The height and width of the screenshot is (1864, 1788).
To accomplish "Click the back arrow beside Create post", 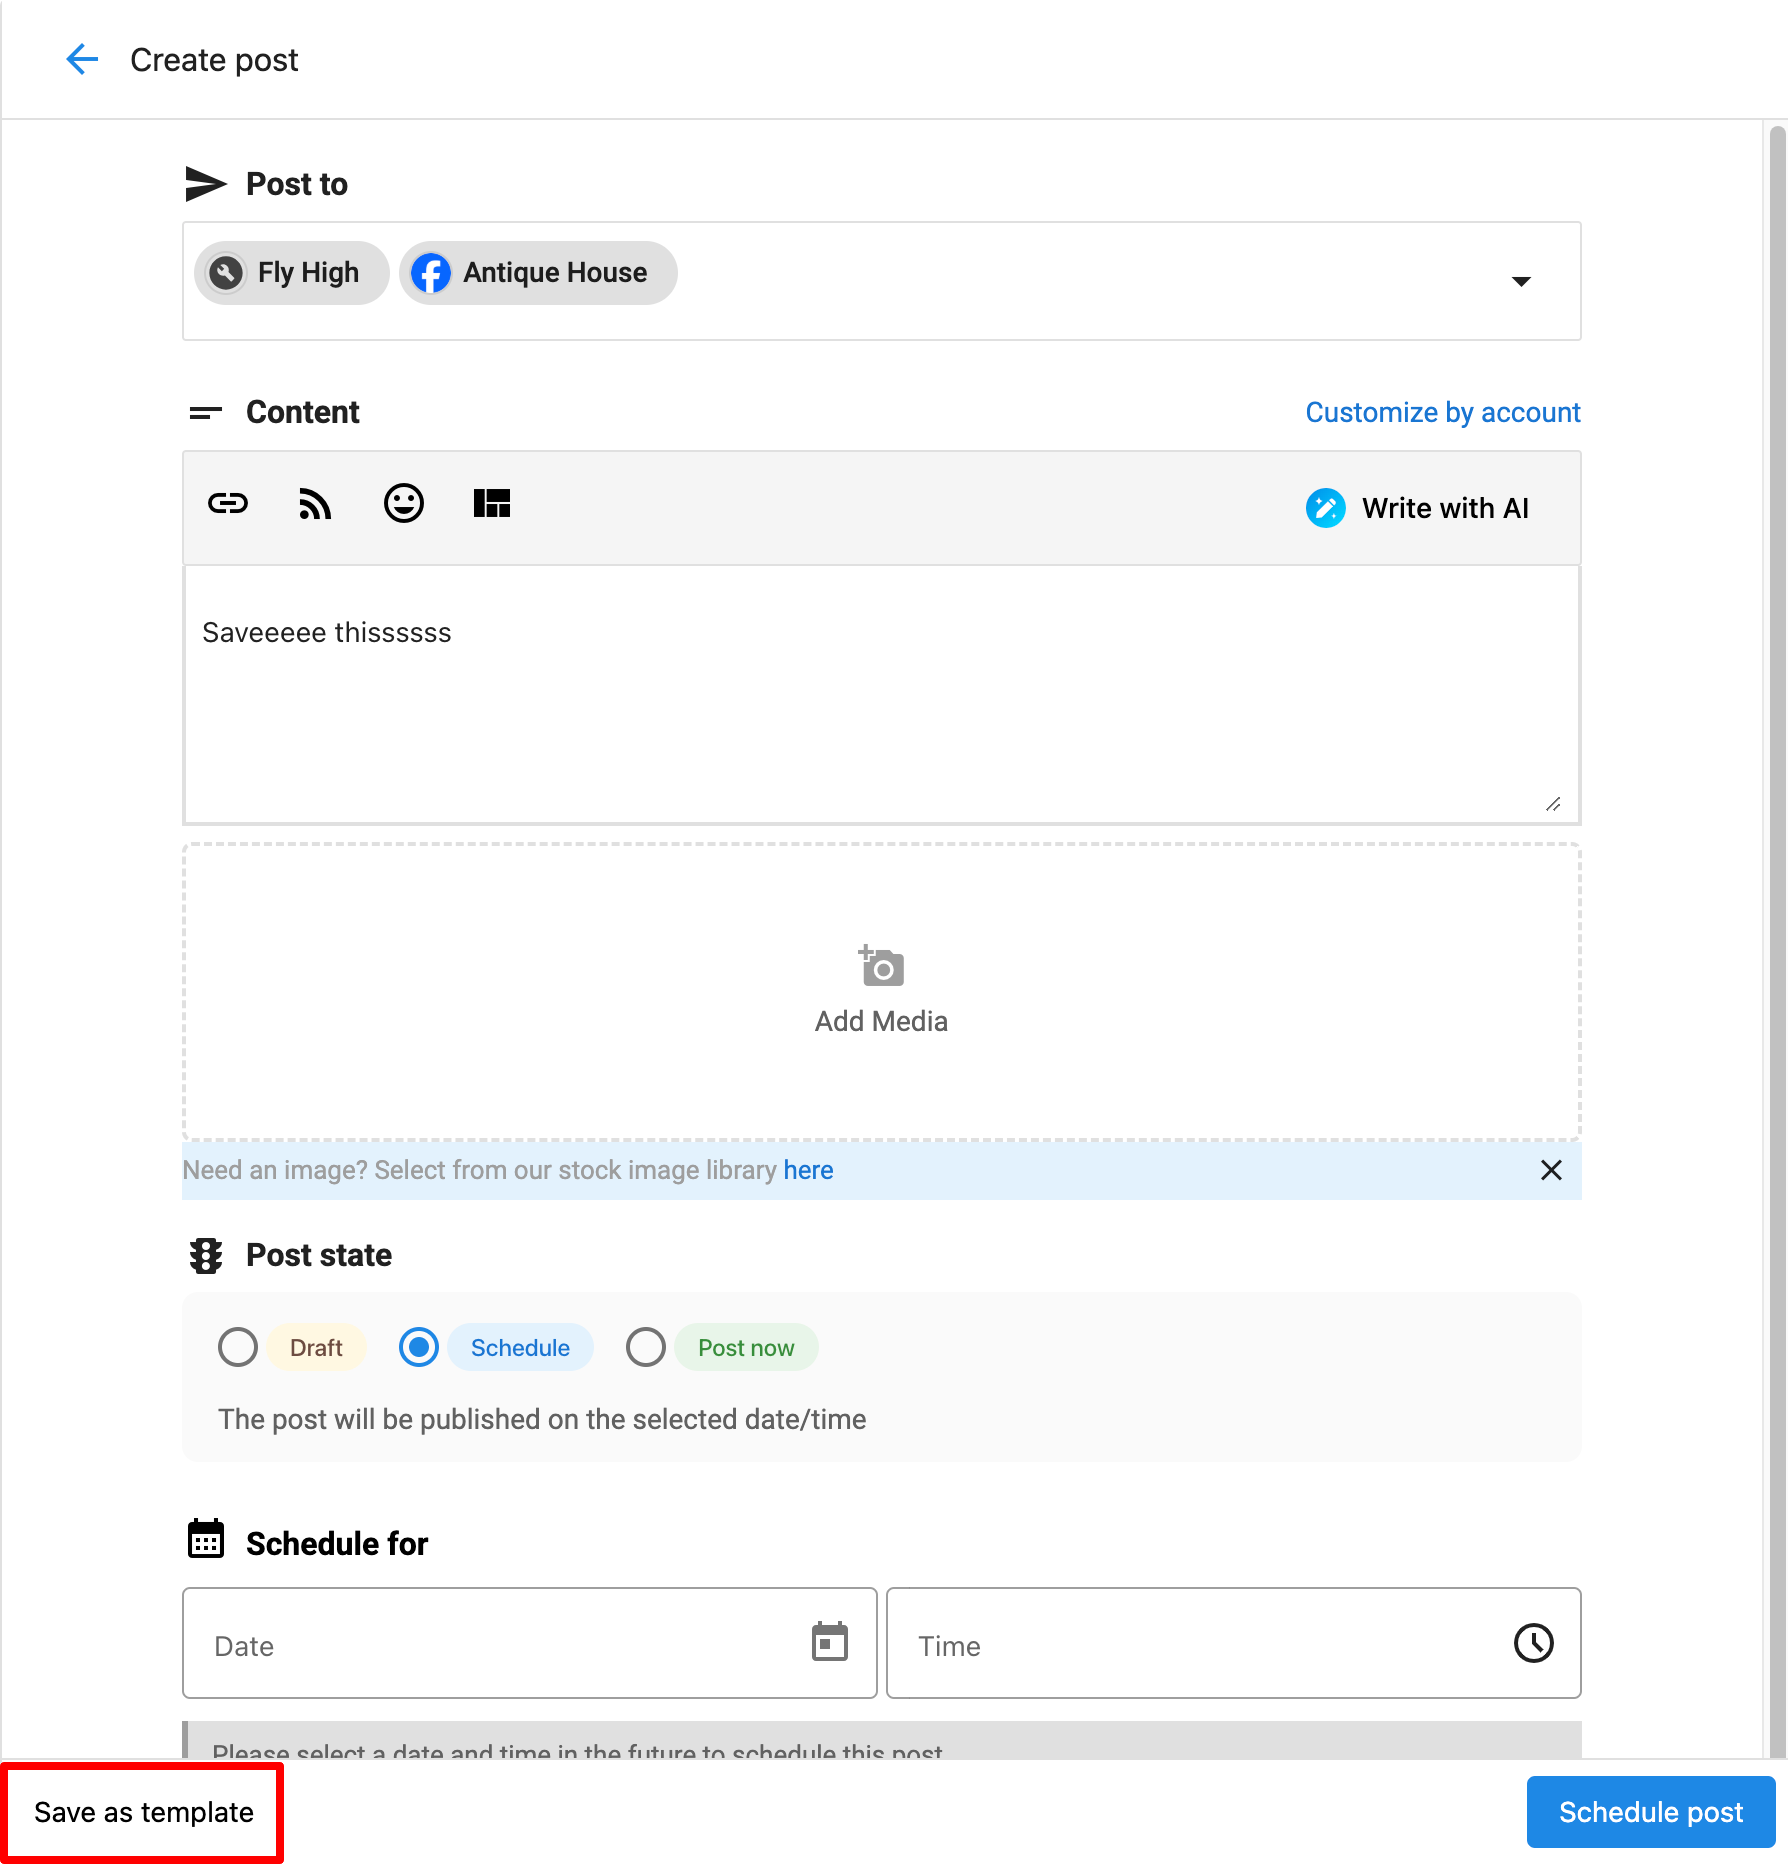I will point(82,60).
